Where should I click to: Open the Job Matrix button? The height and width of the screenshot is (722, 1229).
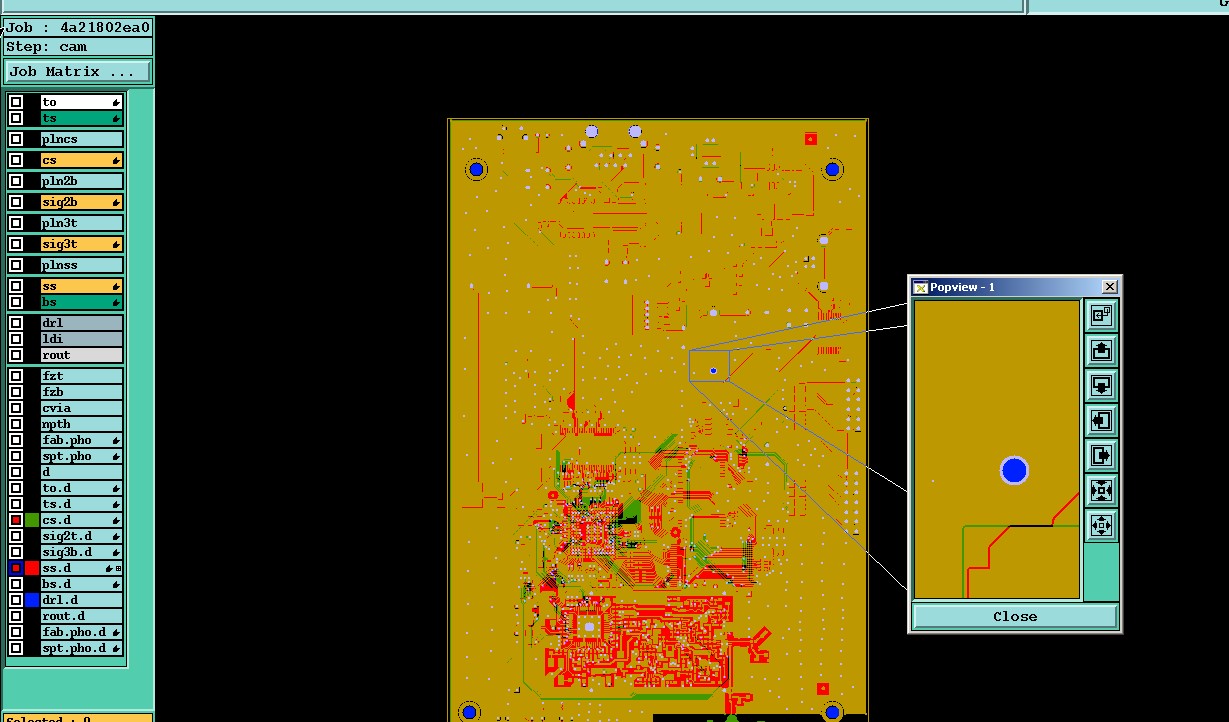click(78, 72)
